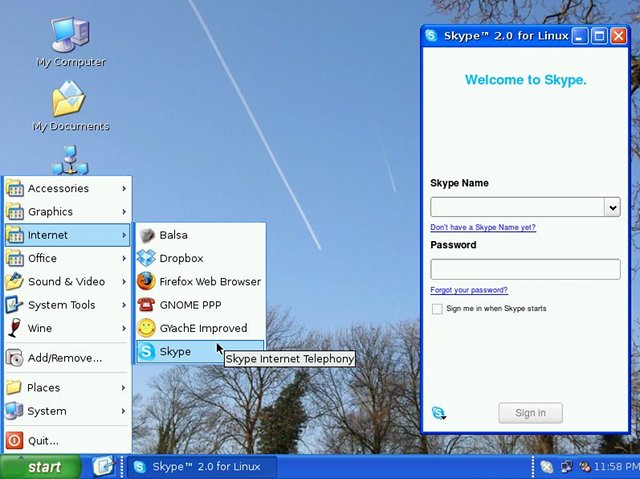This screenshot has width=640, height=479.
Task: Click the Accessories folder icon
Action: [15, 188]
